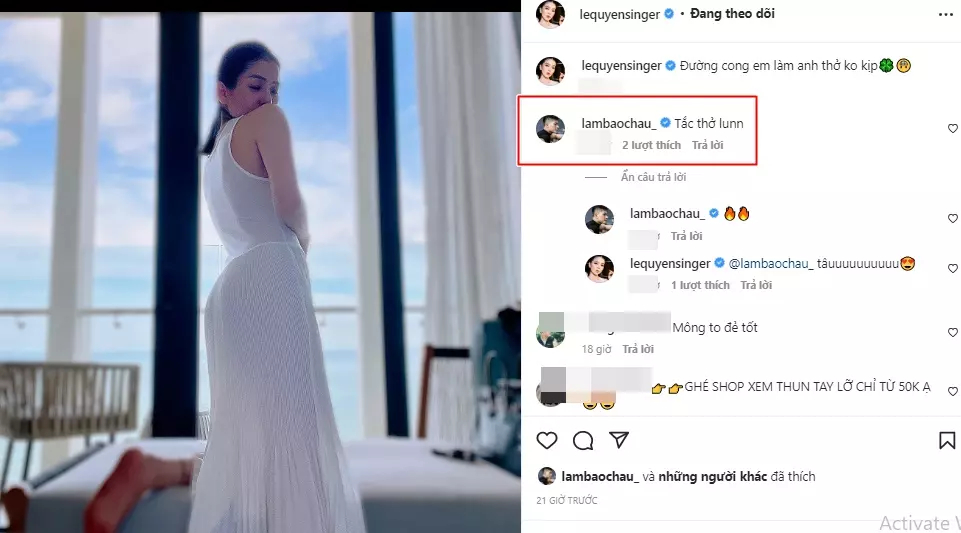
Task: Open comments with the speech bubble icon
Action: [x=583, y=440]
